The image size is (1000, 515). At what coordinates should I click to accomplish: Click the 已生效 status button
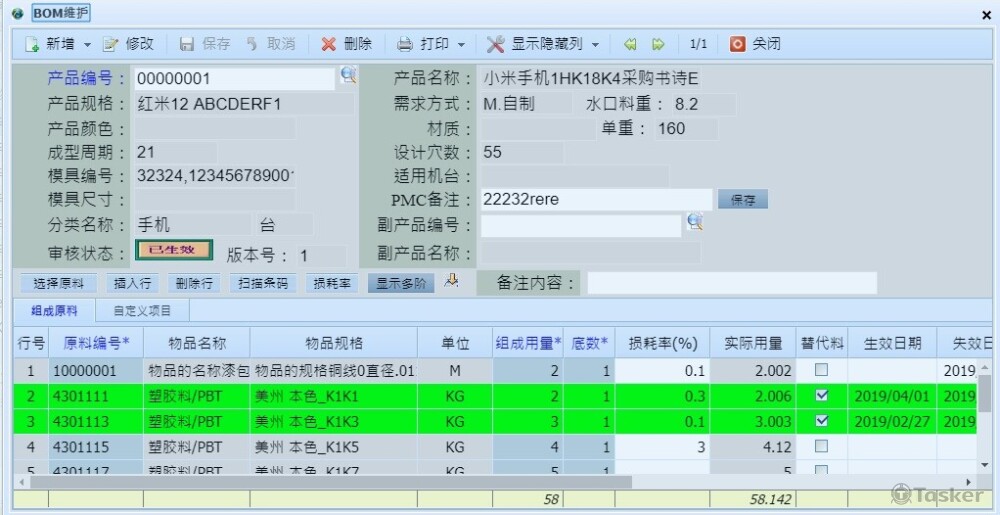(x=173, y=250)
